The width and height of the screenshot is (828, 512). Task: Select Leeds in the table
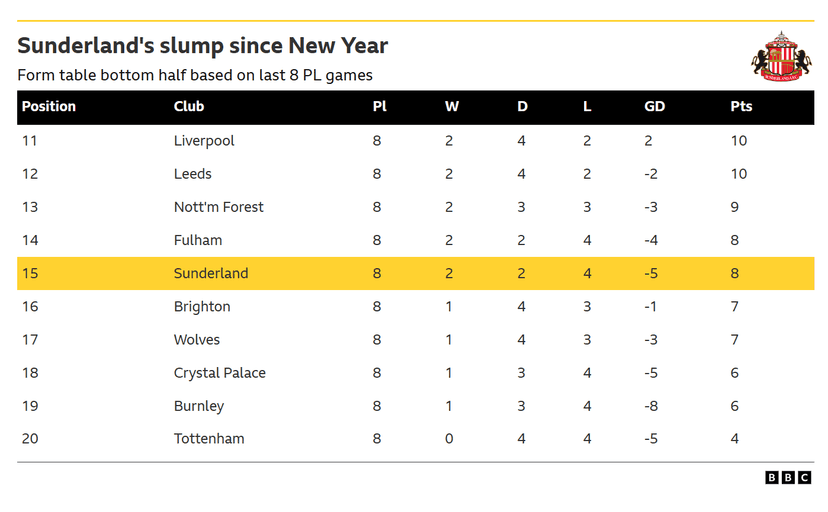pyautogui.click(x=193, y=174)
